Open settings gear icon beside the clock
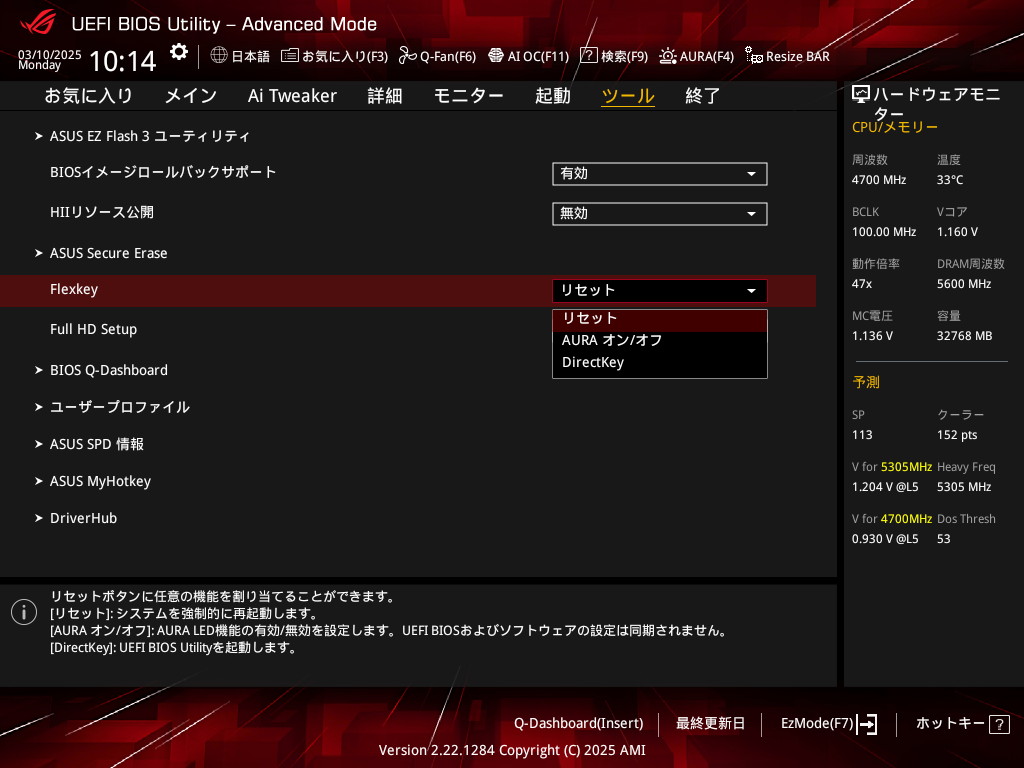1024x768 pixels. coord(178,52)
